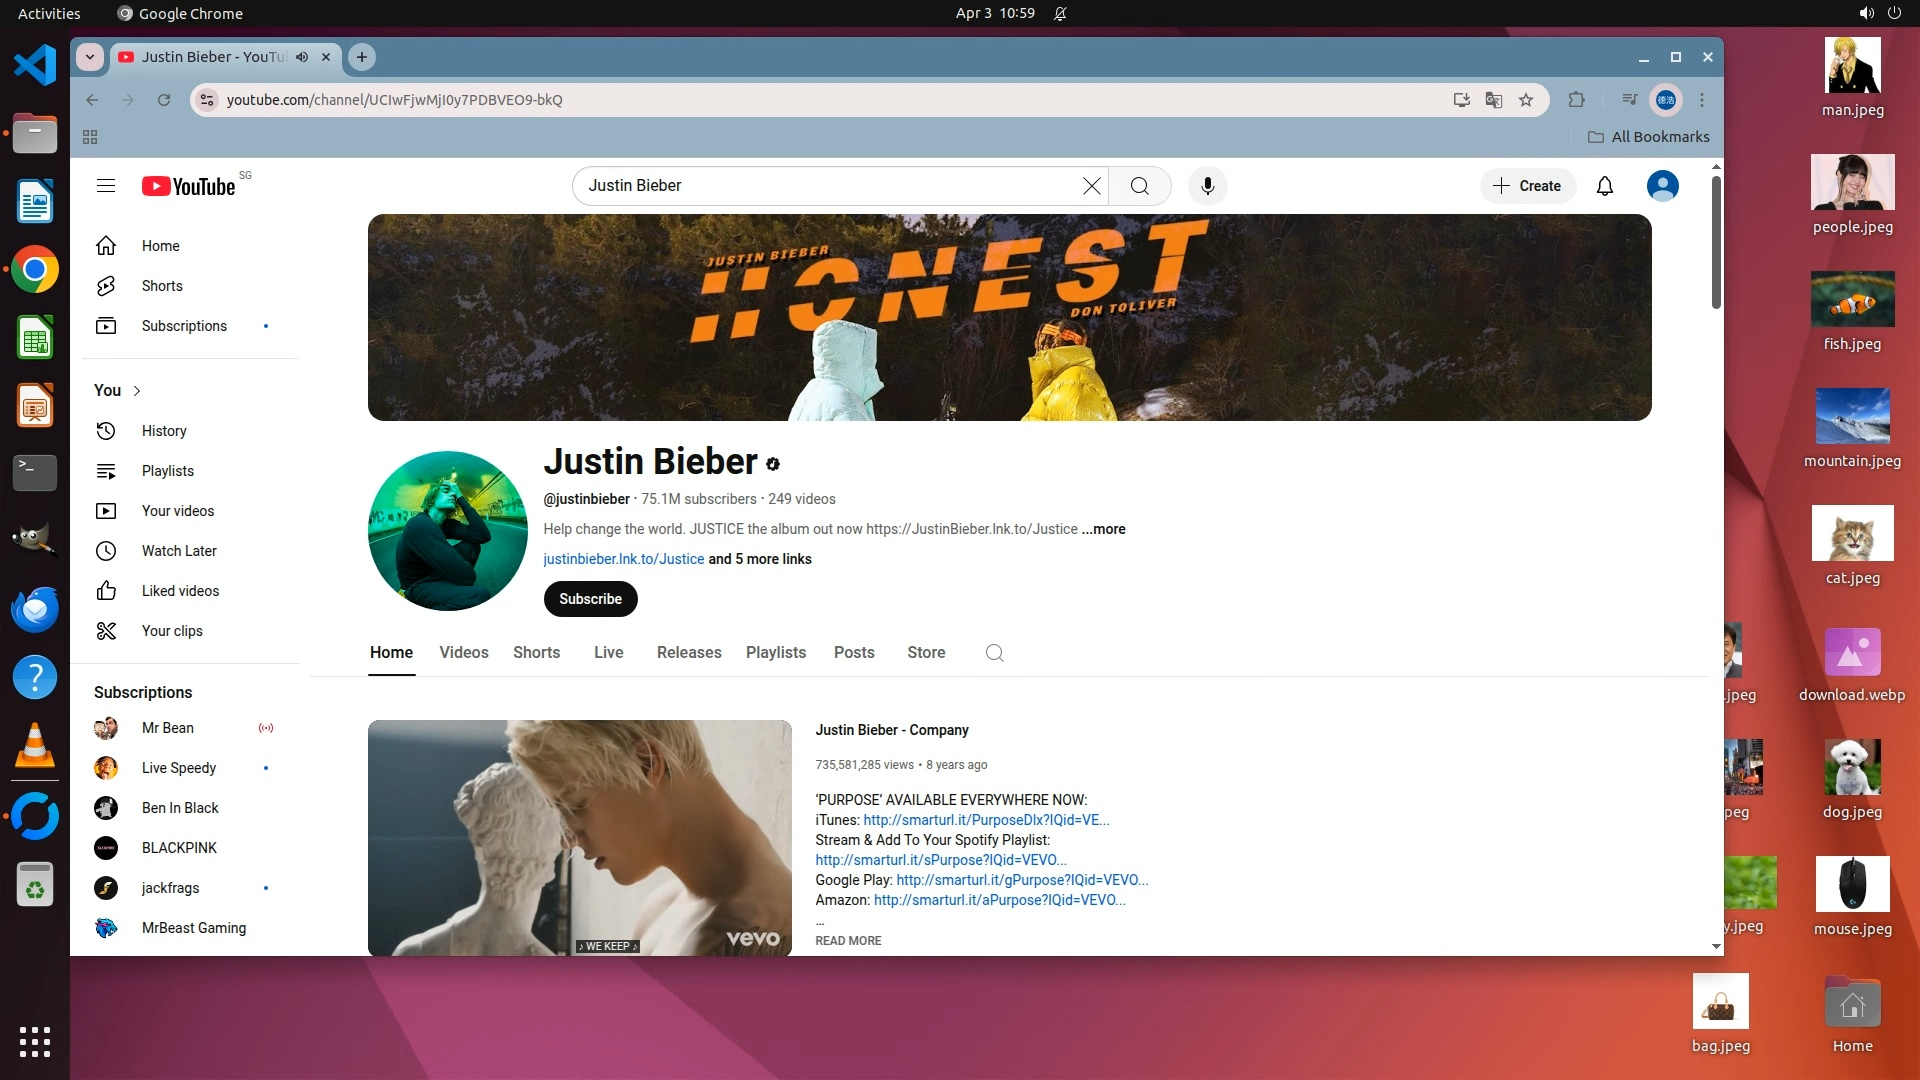
Task: Click the search magnifier button in the search bar
Action: point(1139,186)
